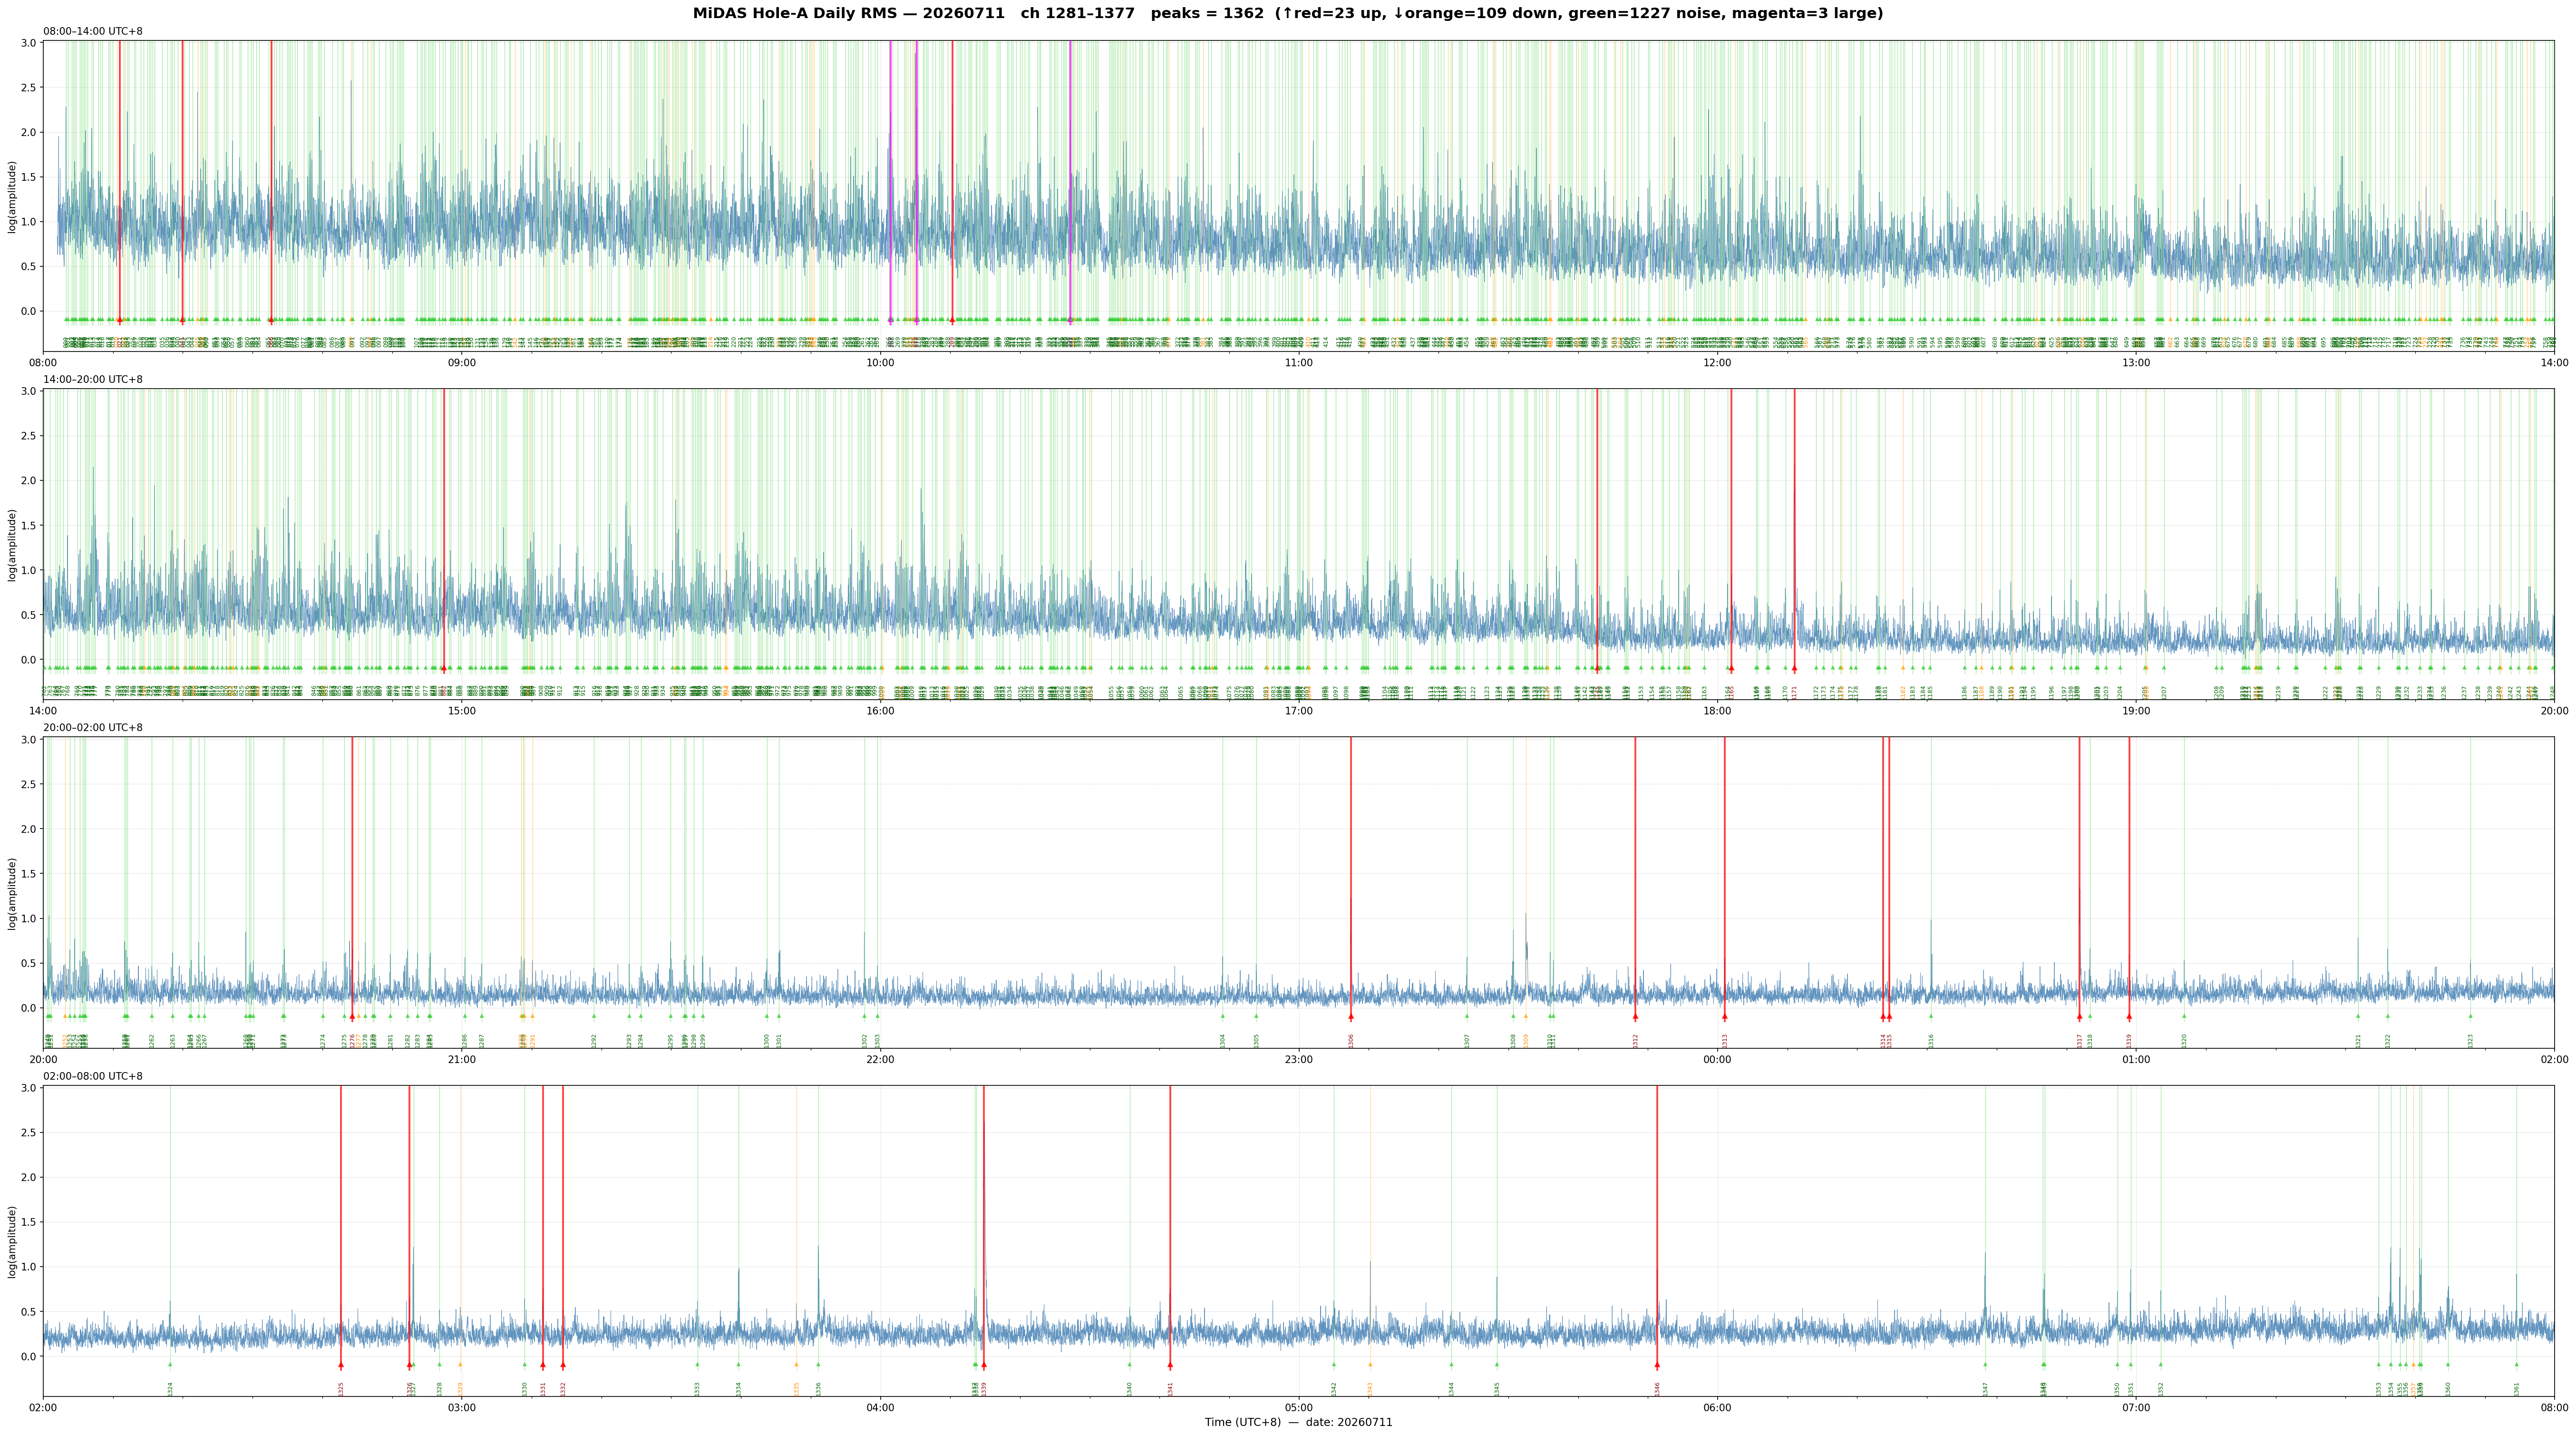
Task: Click the peak number label '1321'
Action: (2358, 1040)
